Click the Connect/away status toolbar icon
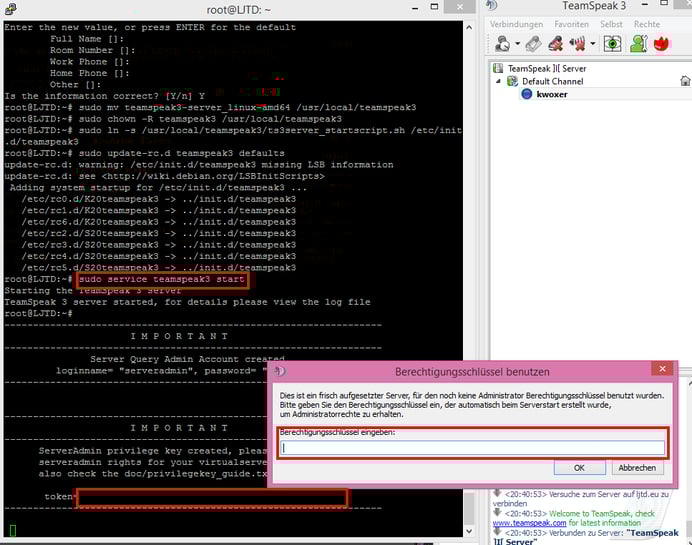Screen dimensions: 692x545 coord(501,44)
